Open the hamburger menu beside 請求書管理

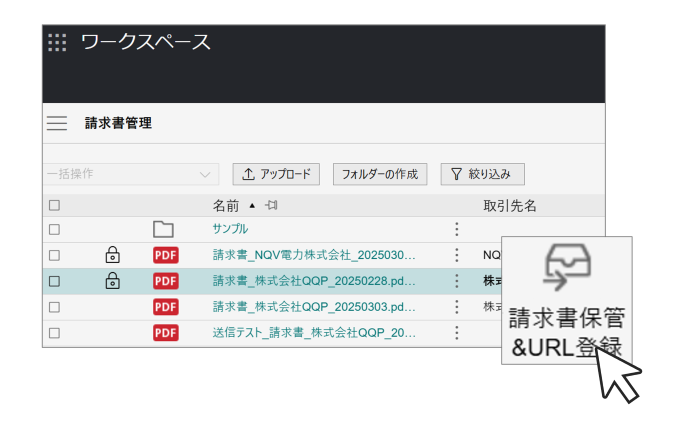coord(57,123)
